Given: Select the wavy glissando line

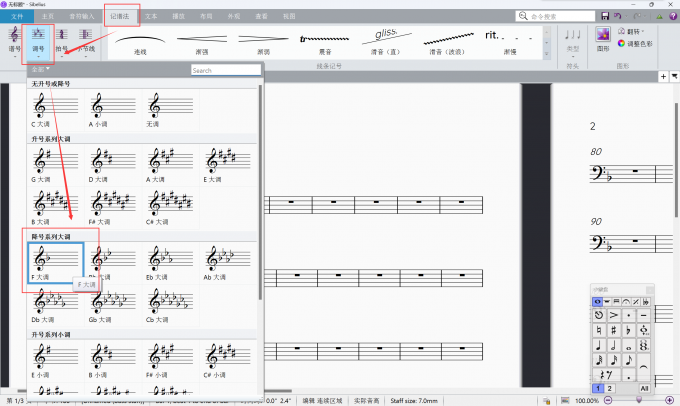Looking at the screenshot, I should coord(447,43).
